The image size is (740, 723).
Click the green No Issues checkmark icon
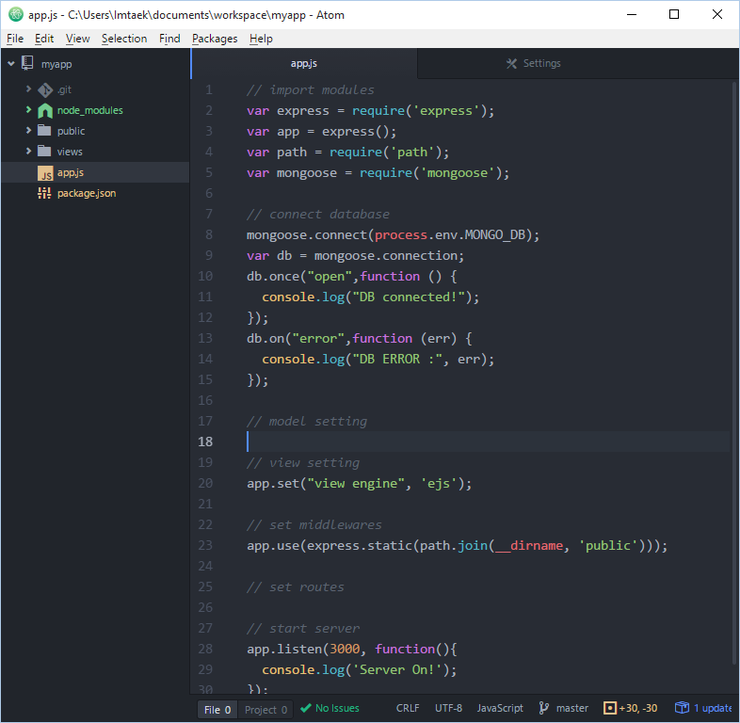pyautogui.click(x=305, y=708)
